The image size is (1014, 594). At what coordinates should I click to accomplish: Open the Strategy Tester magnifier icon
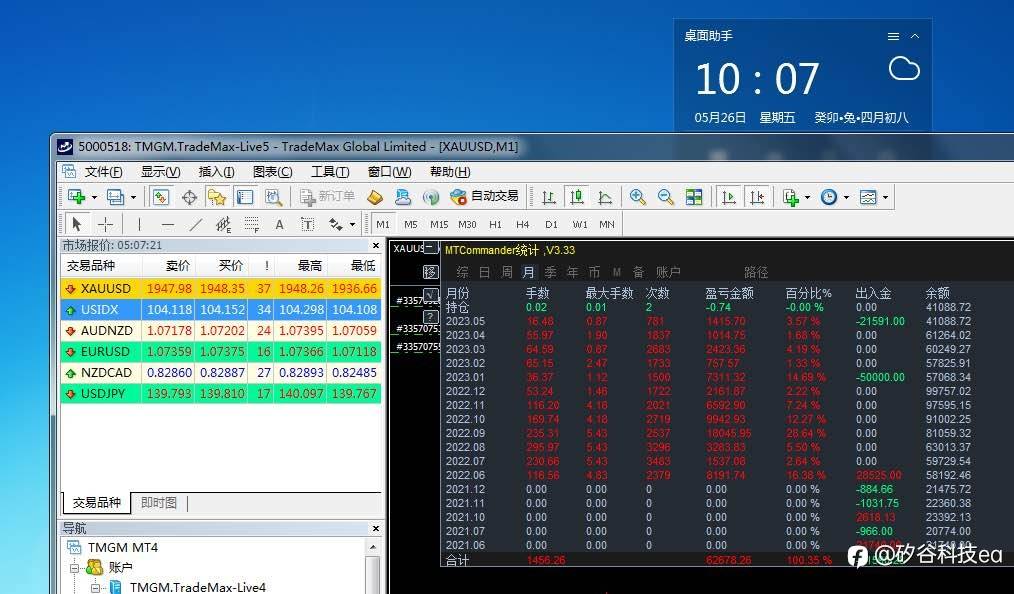(273, 196)
